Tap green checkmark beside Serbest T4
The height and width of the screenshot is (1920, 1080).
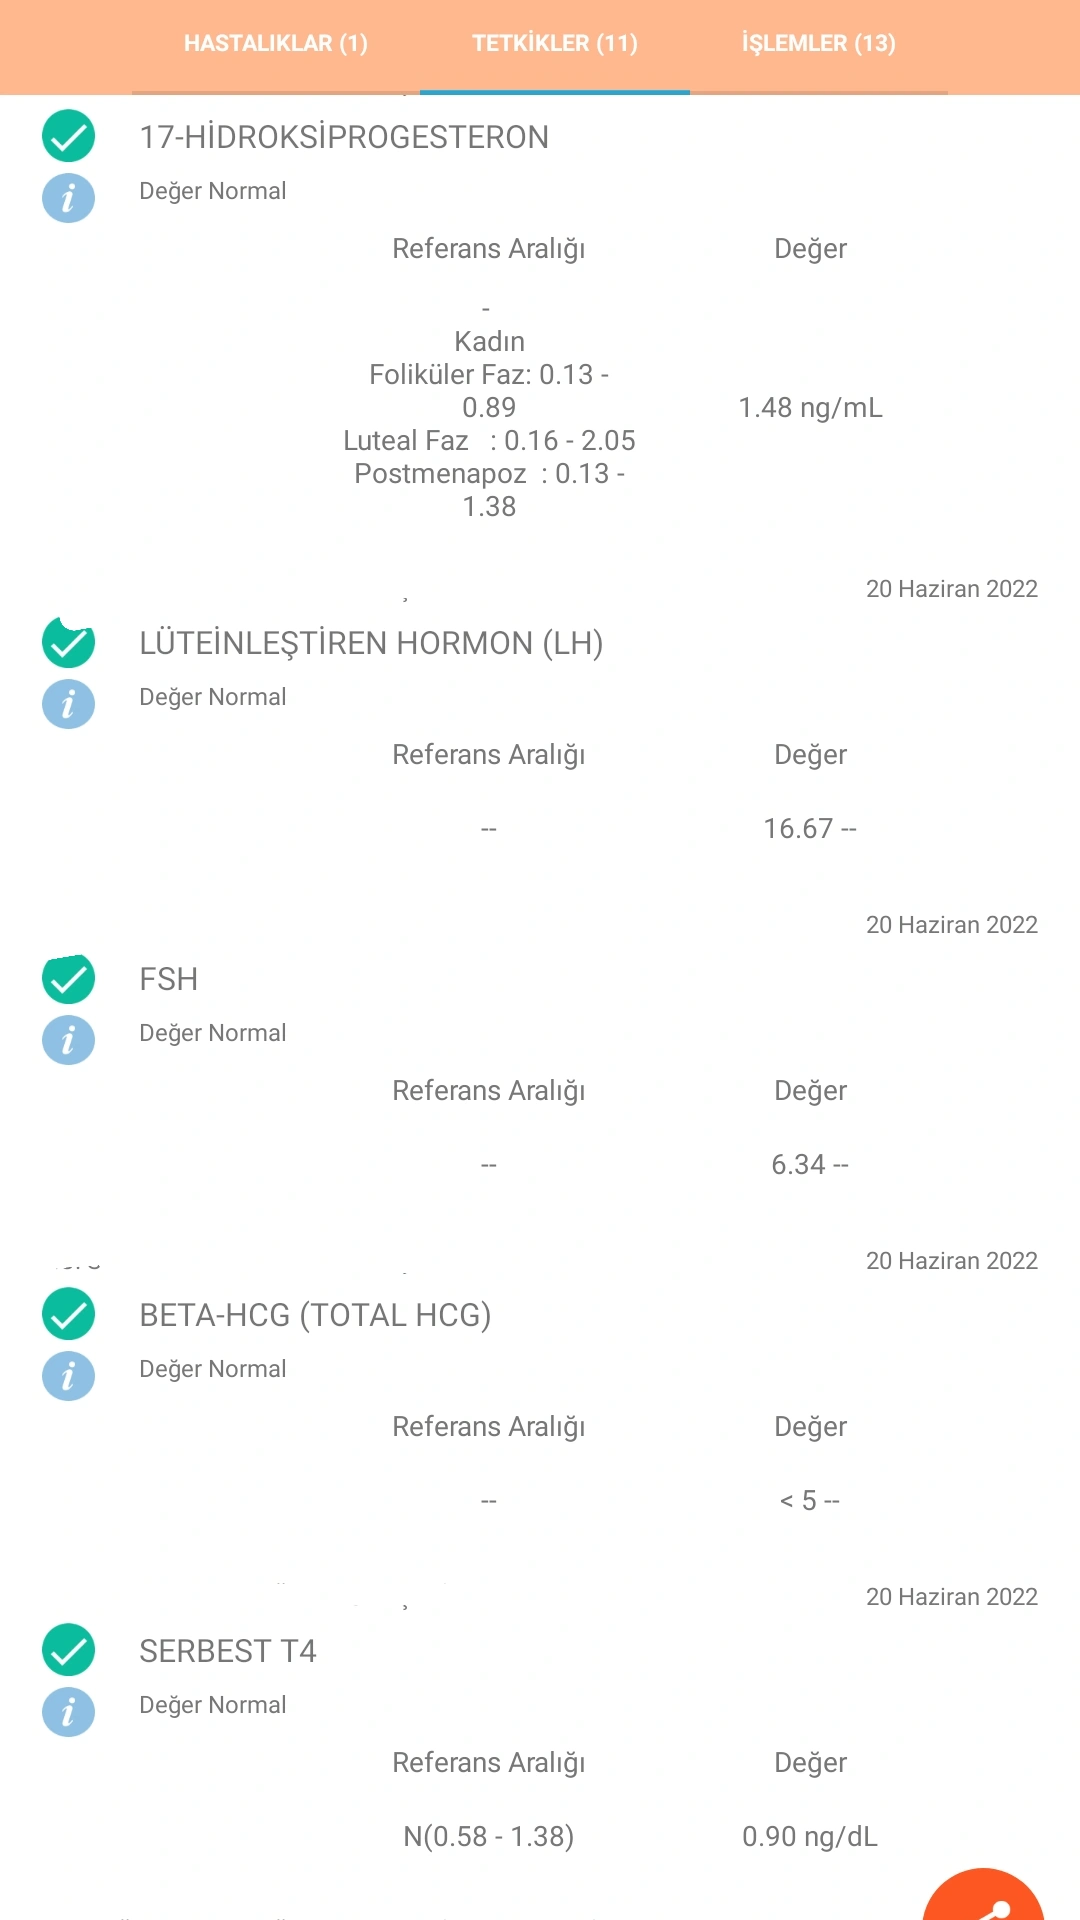click(68, 1650)
